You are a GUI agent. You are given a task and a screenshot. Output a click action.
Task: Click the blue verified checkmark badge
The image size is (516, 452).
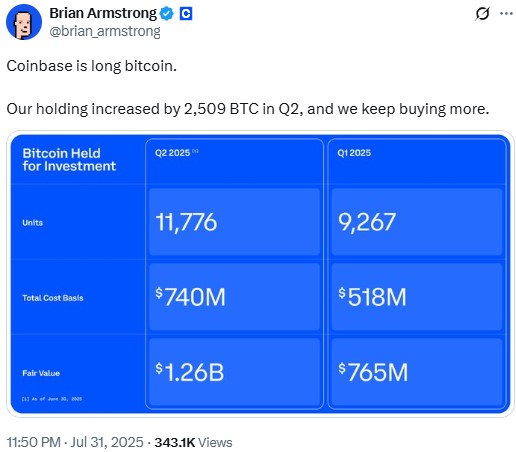[167, 14]
